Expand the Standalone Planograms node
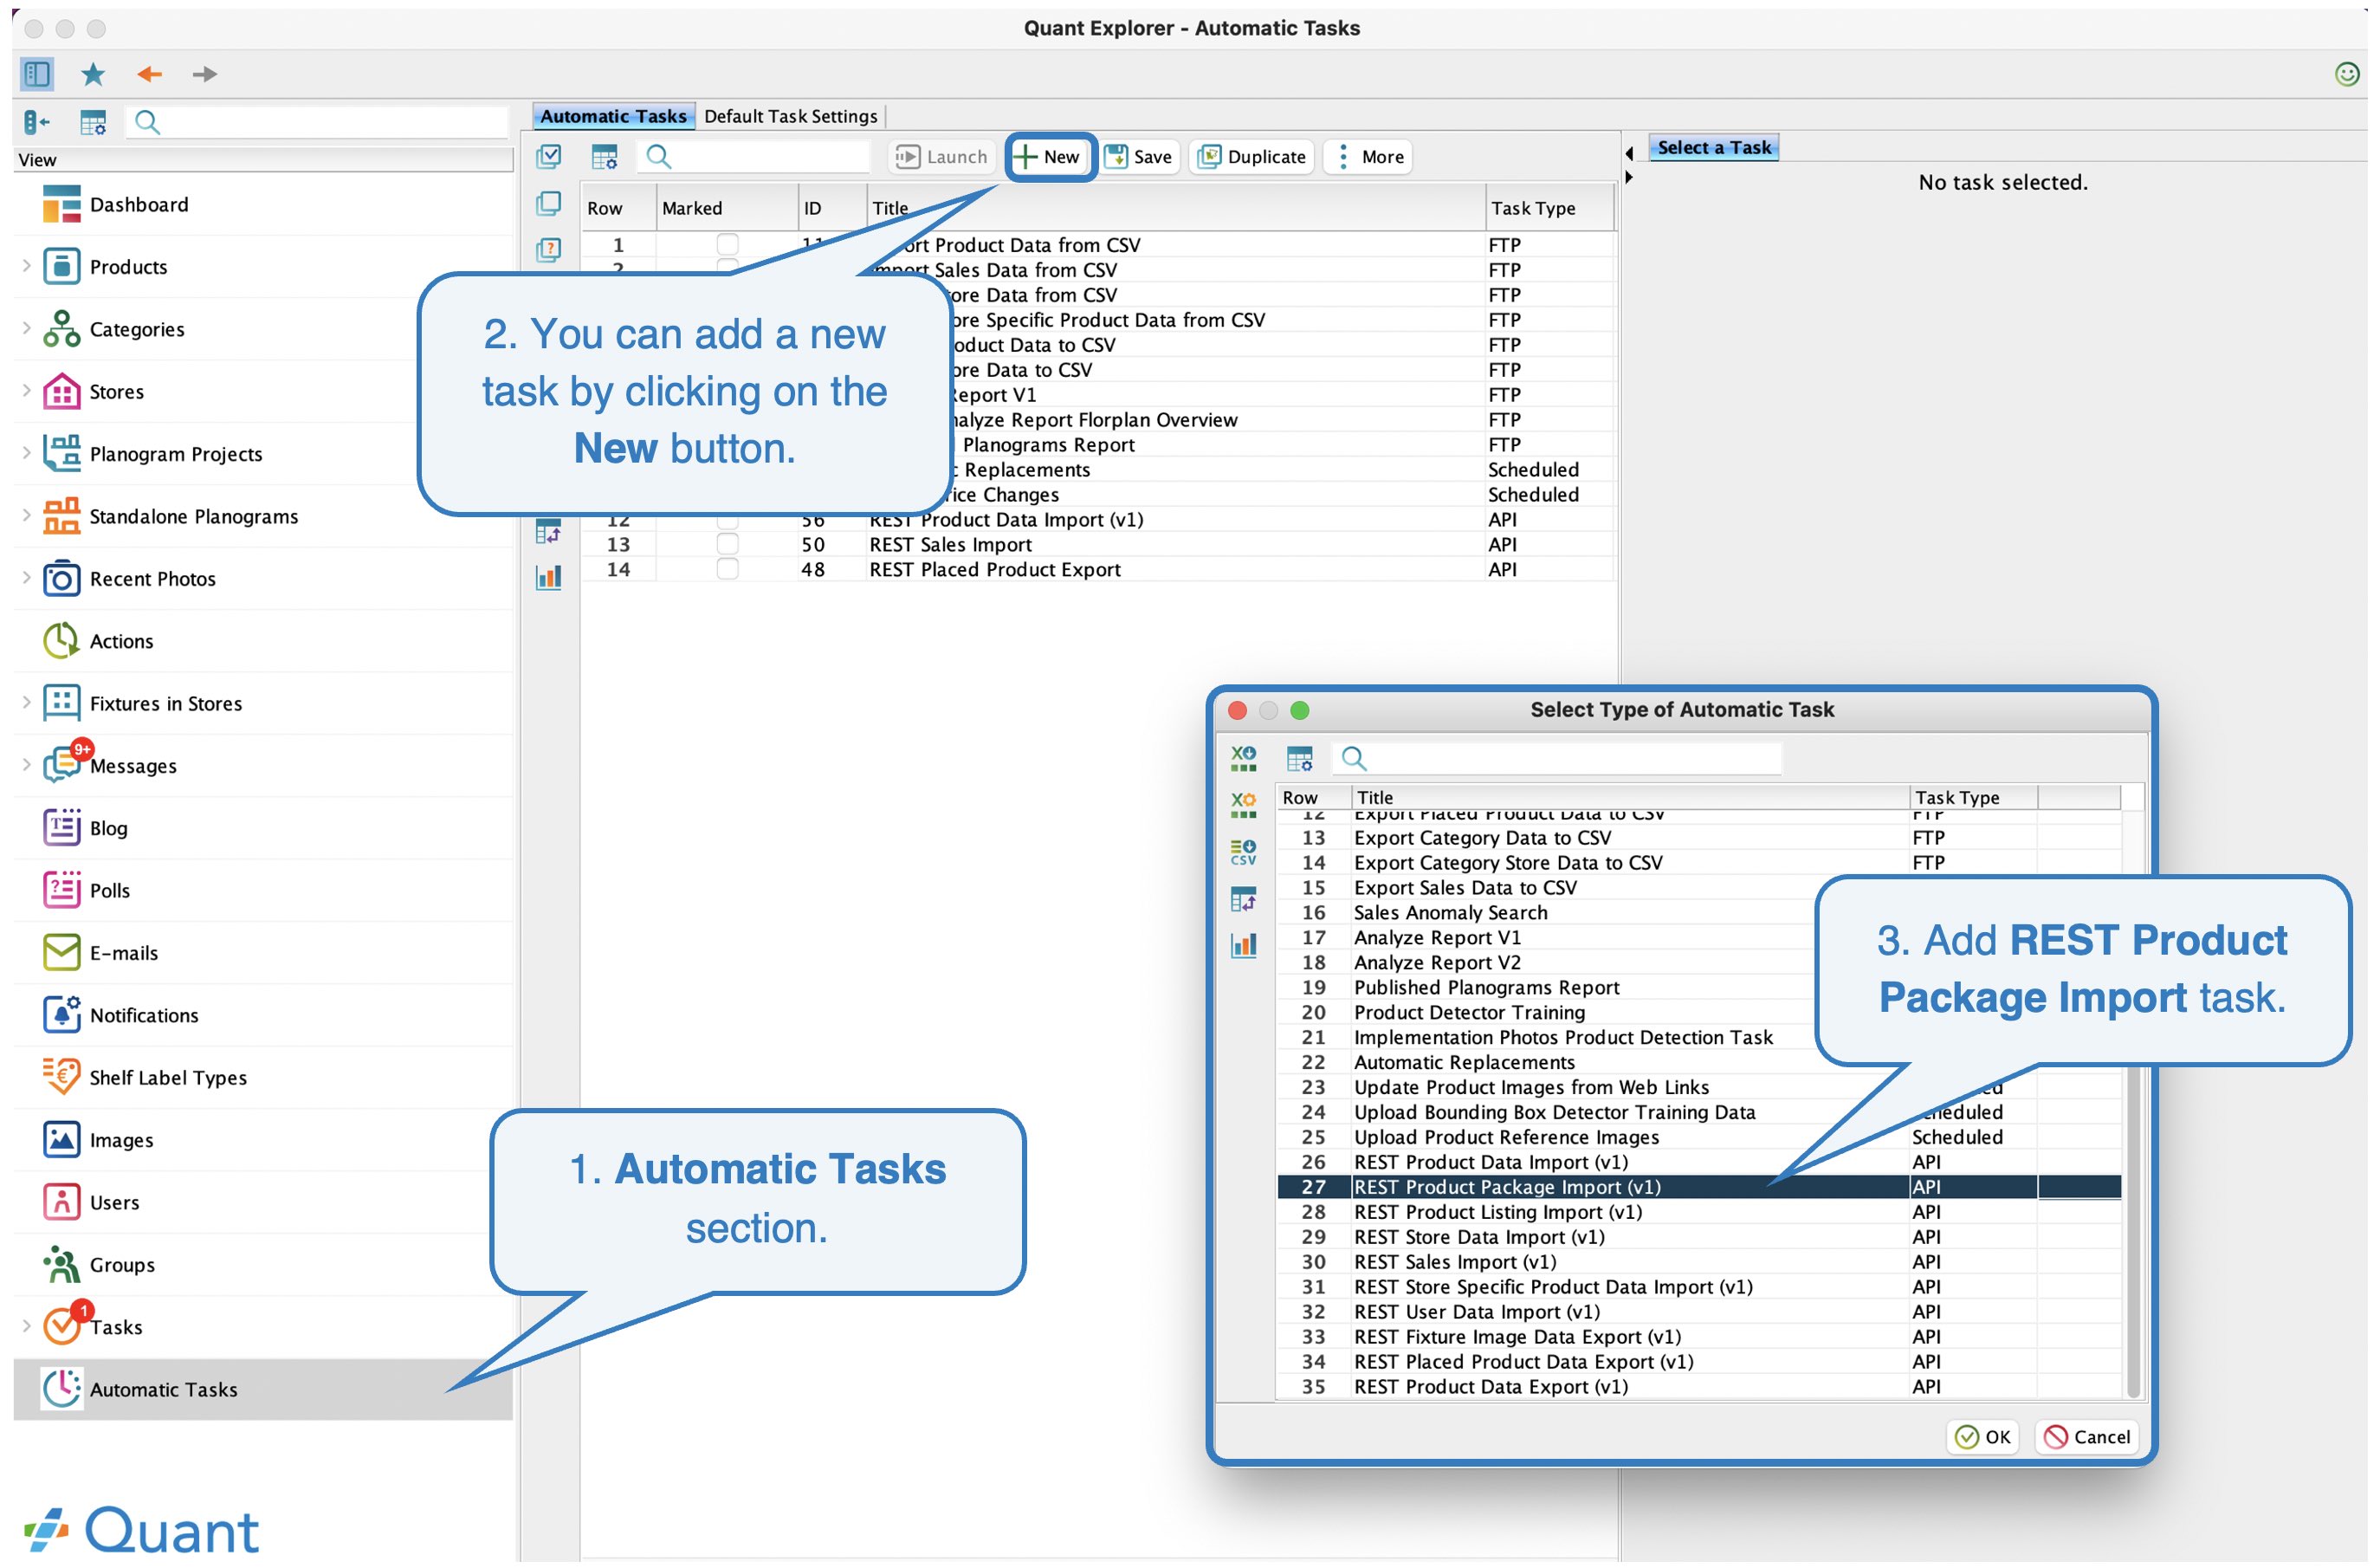This screenshot has width=2380, height=1568. coord(27,516)
